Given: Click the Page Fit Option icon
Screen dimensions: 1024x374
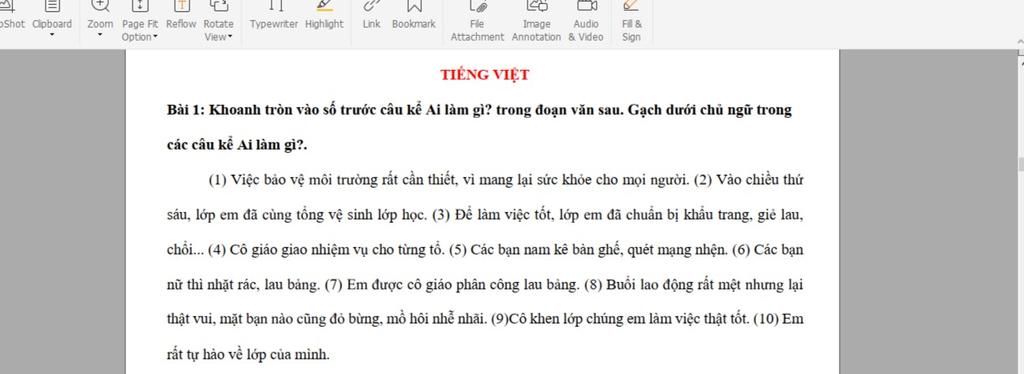Looking at the screenshot, I should click(140, 6).
